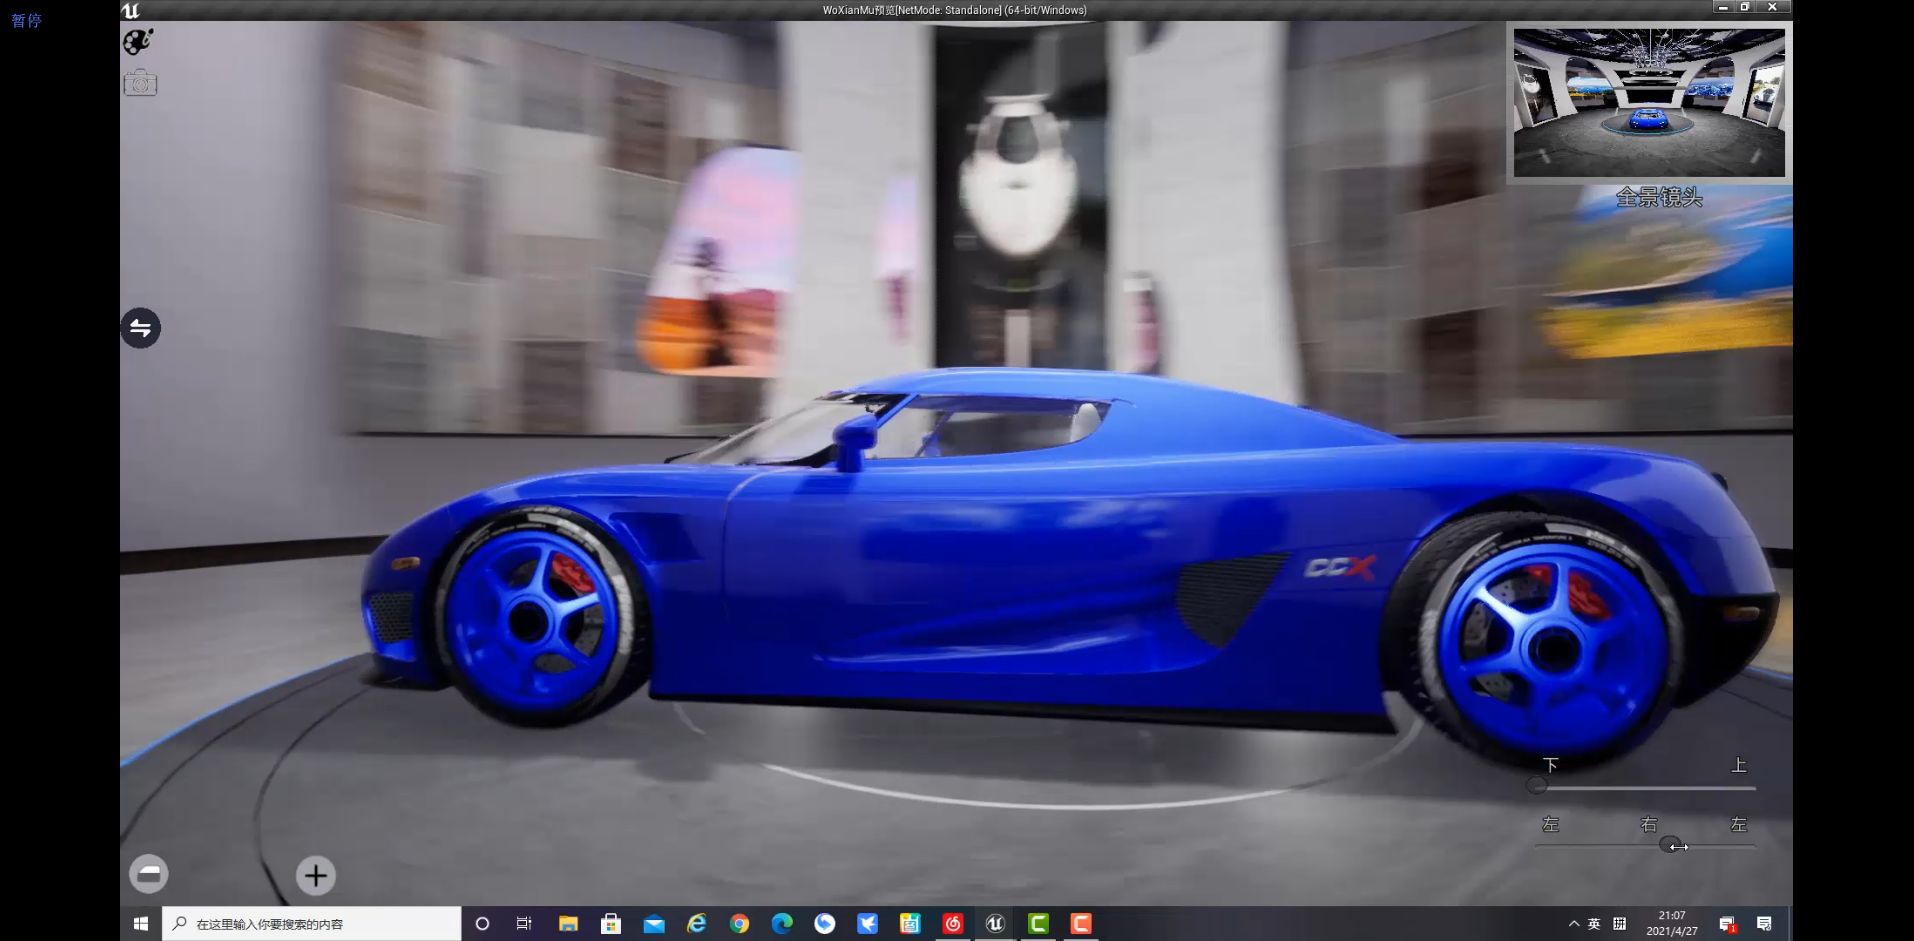The image size is (1914, 941).
Task: Click the swap arrows round button
Action: point(141,328)
